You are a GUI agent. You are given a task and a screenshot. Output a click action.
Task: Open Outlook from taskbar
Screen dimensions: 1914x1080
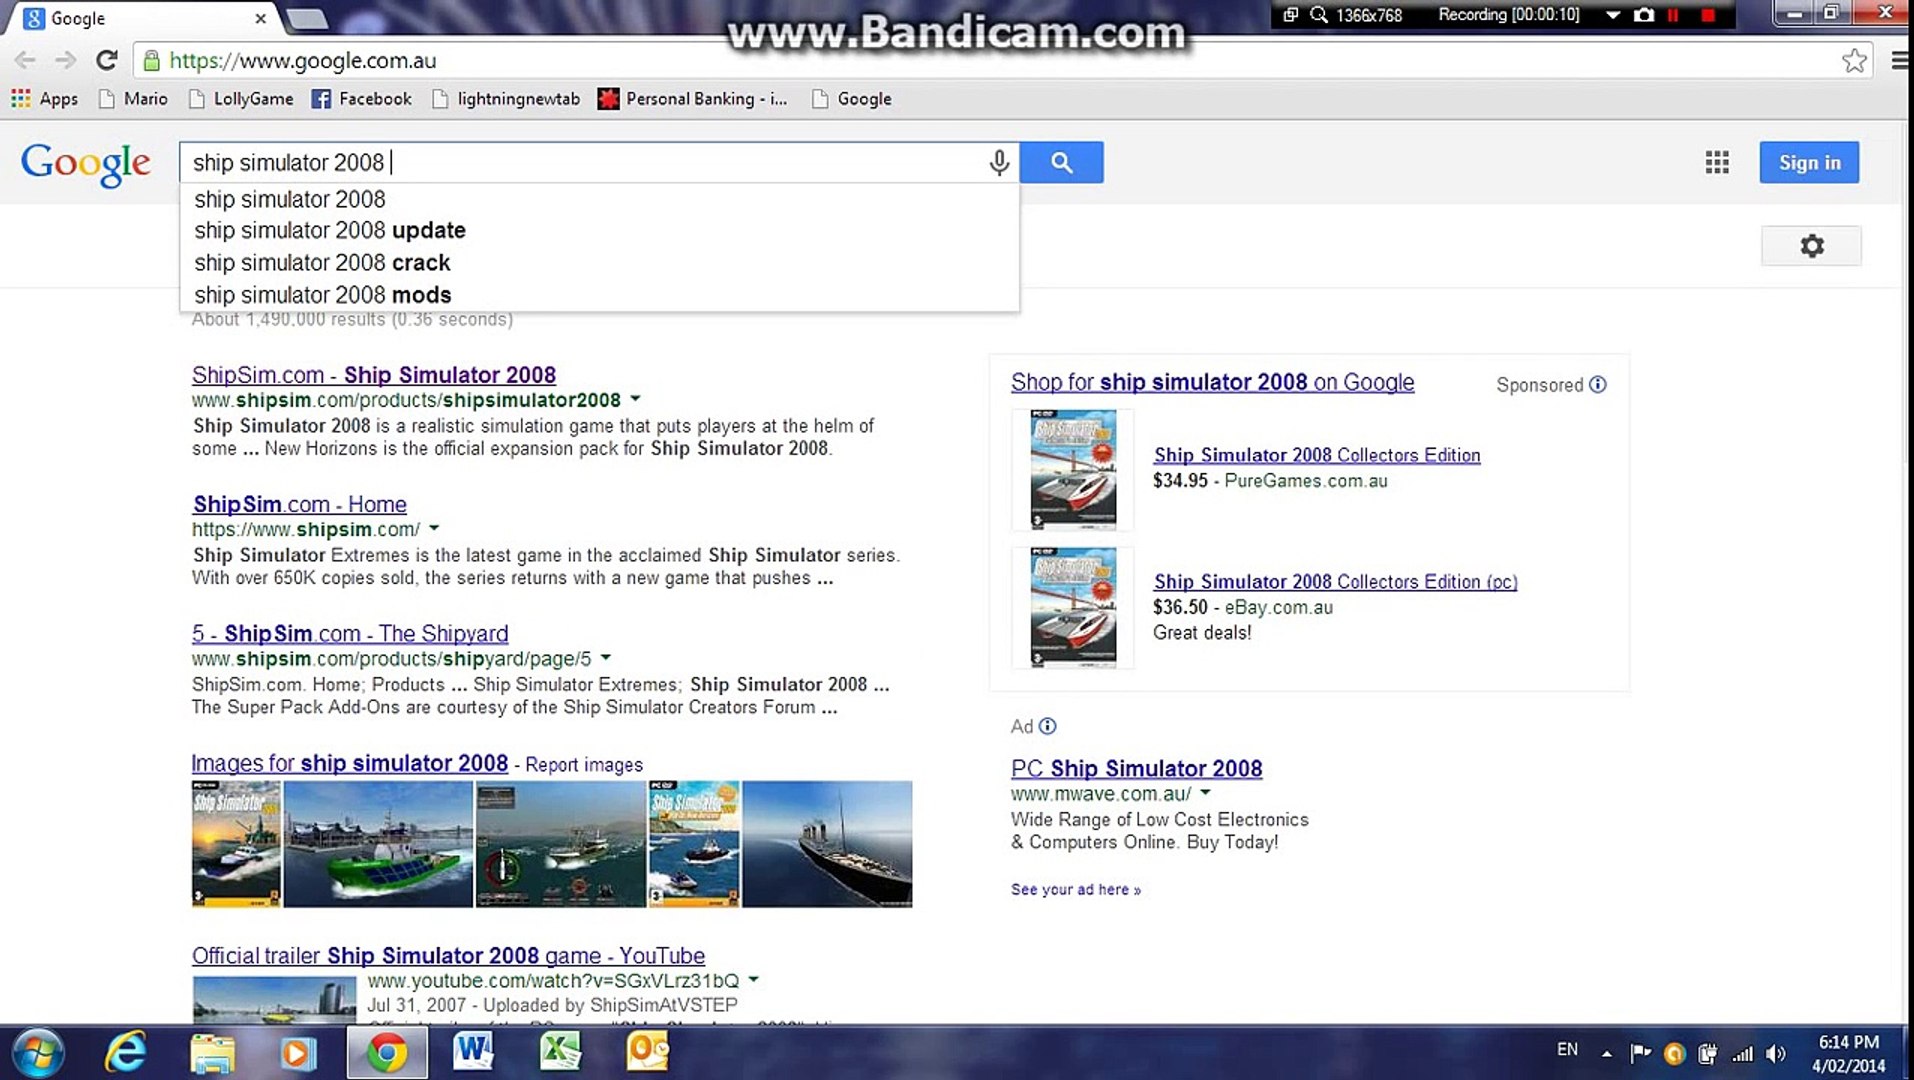(x=647, y=1053)
